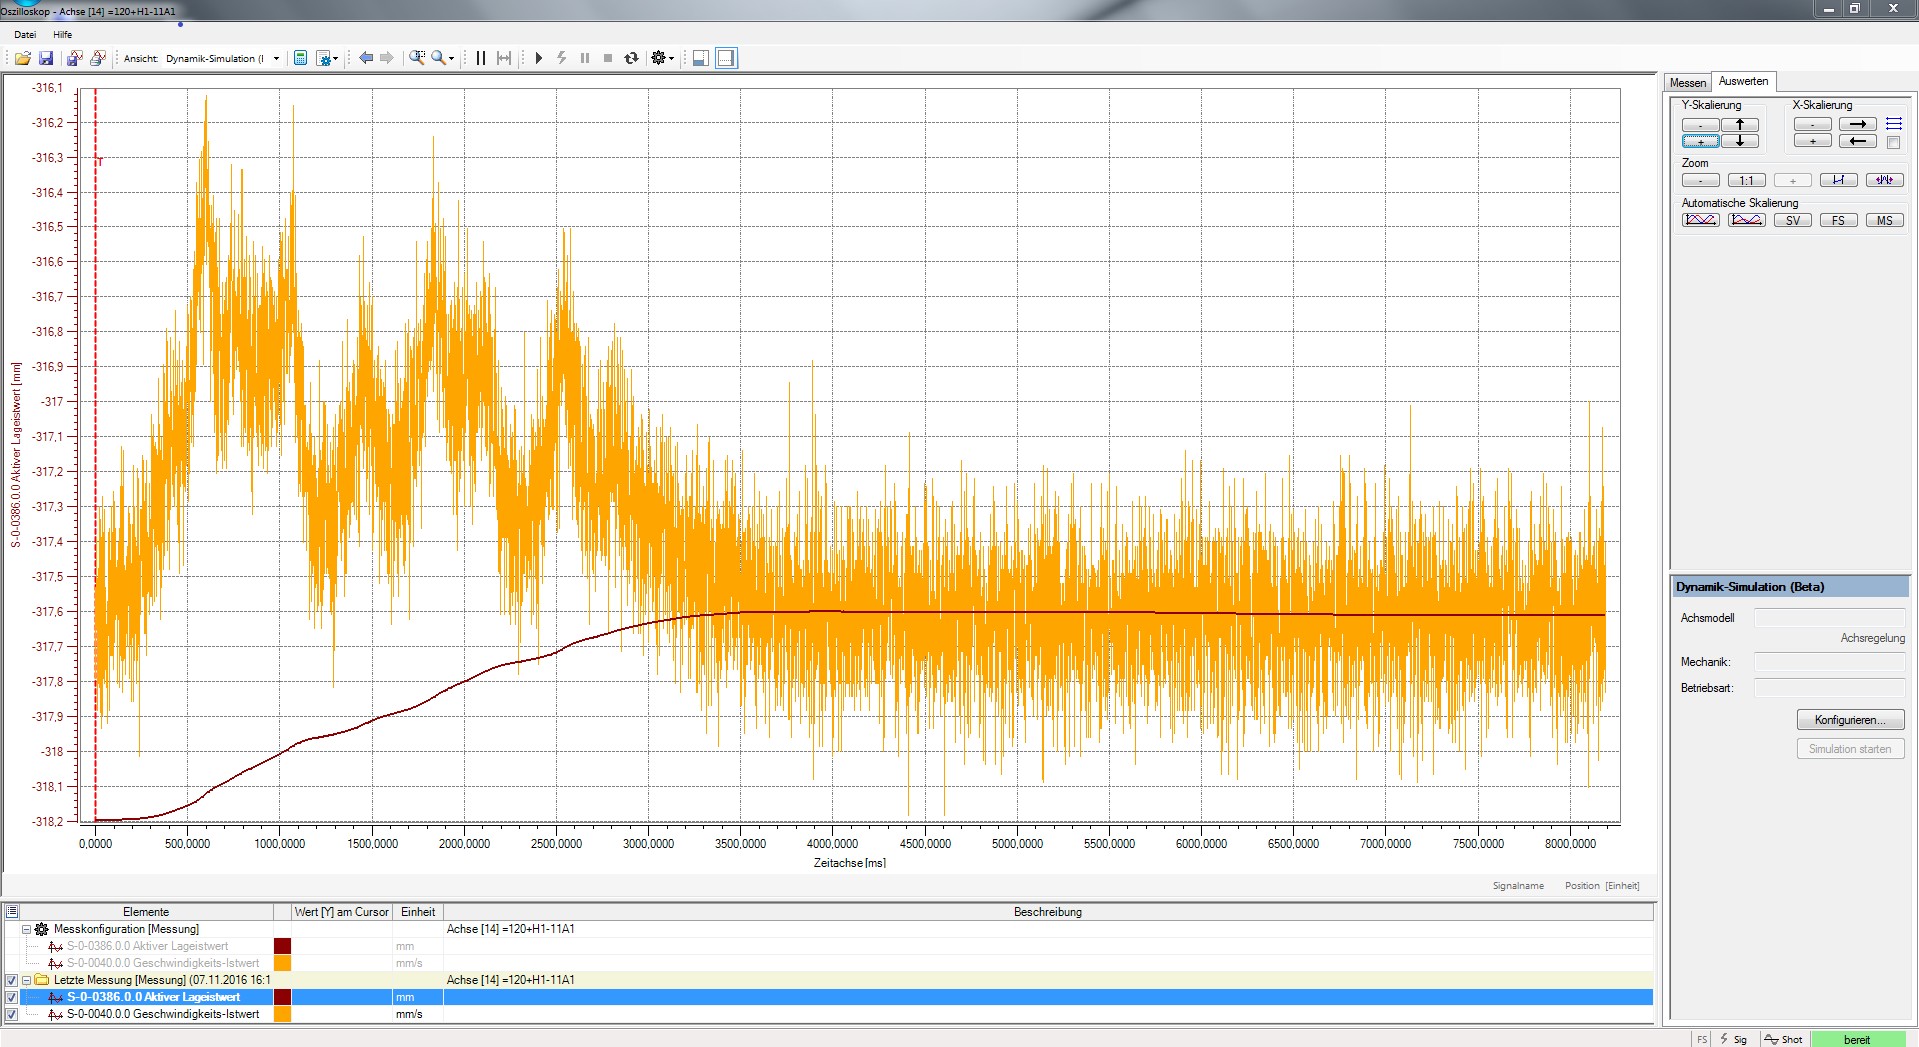Image resolution: width=1919 pixels, height=1047 pixels.
Task: Click the open file folder icon
Action: 22,58
